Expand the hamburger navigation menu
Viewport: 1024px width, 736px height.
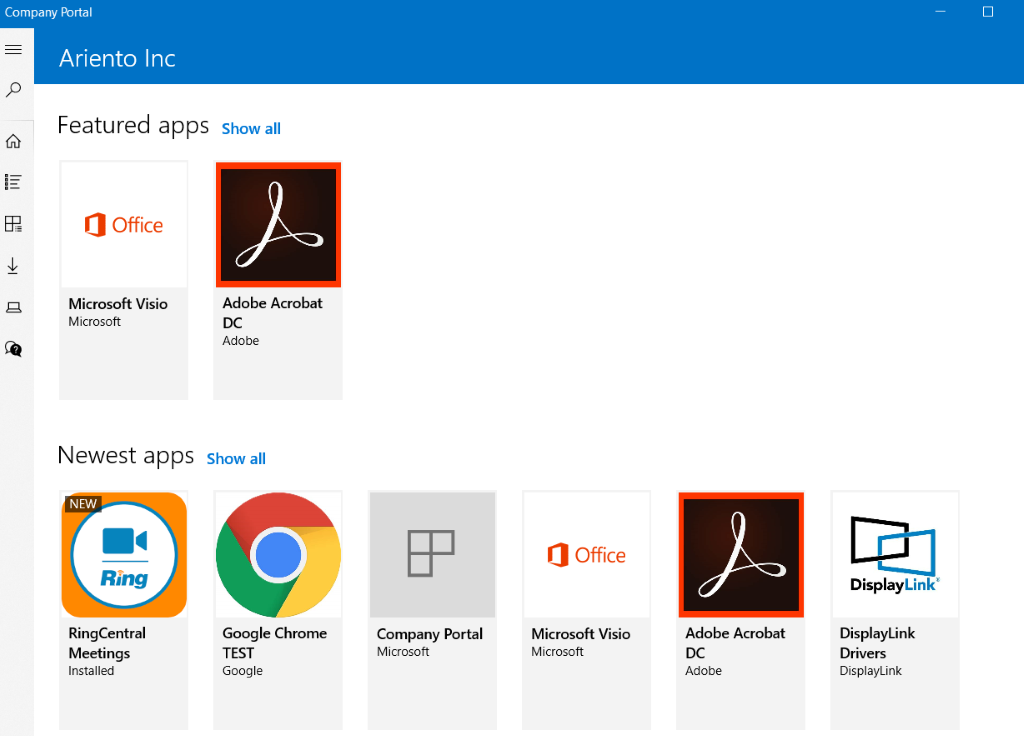pyautogui.click(x=14, y=50)
